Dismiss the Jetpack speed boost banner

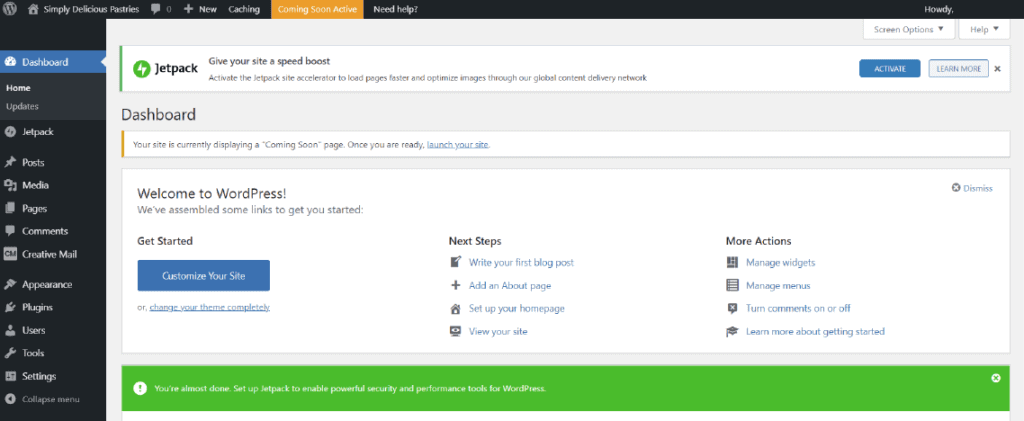997,69
